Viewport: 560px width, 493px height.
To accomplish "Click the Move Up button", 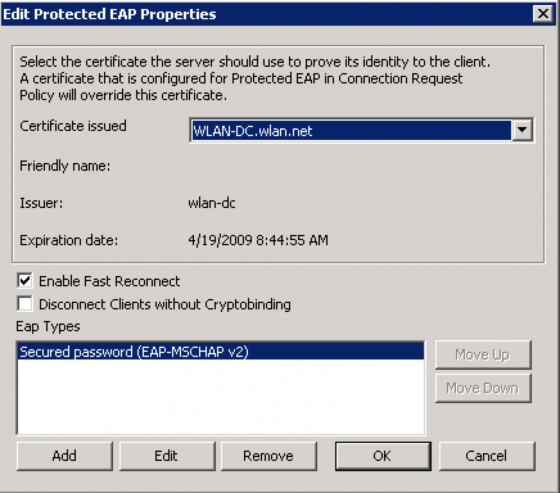I will point(483,355).
